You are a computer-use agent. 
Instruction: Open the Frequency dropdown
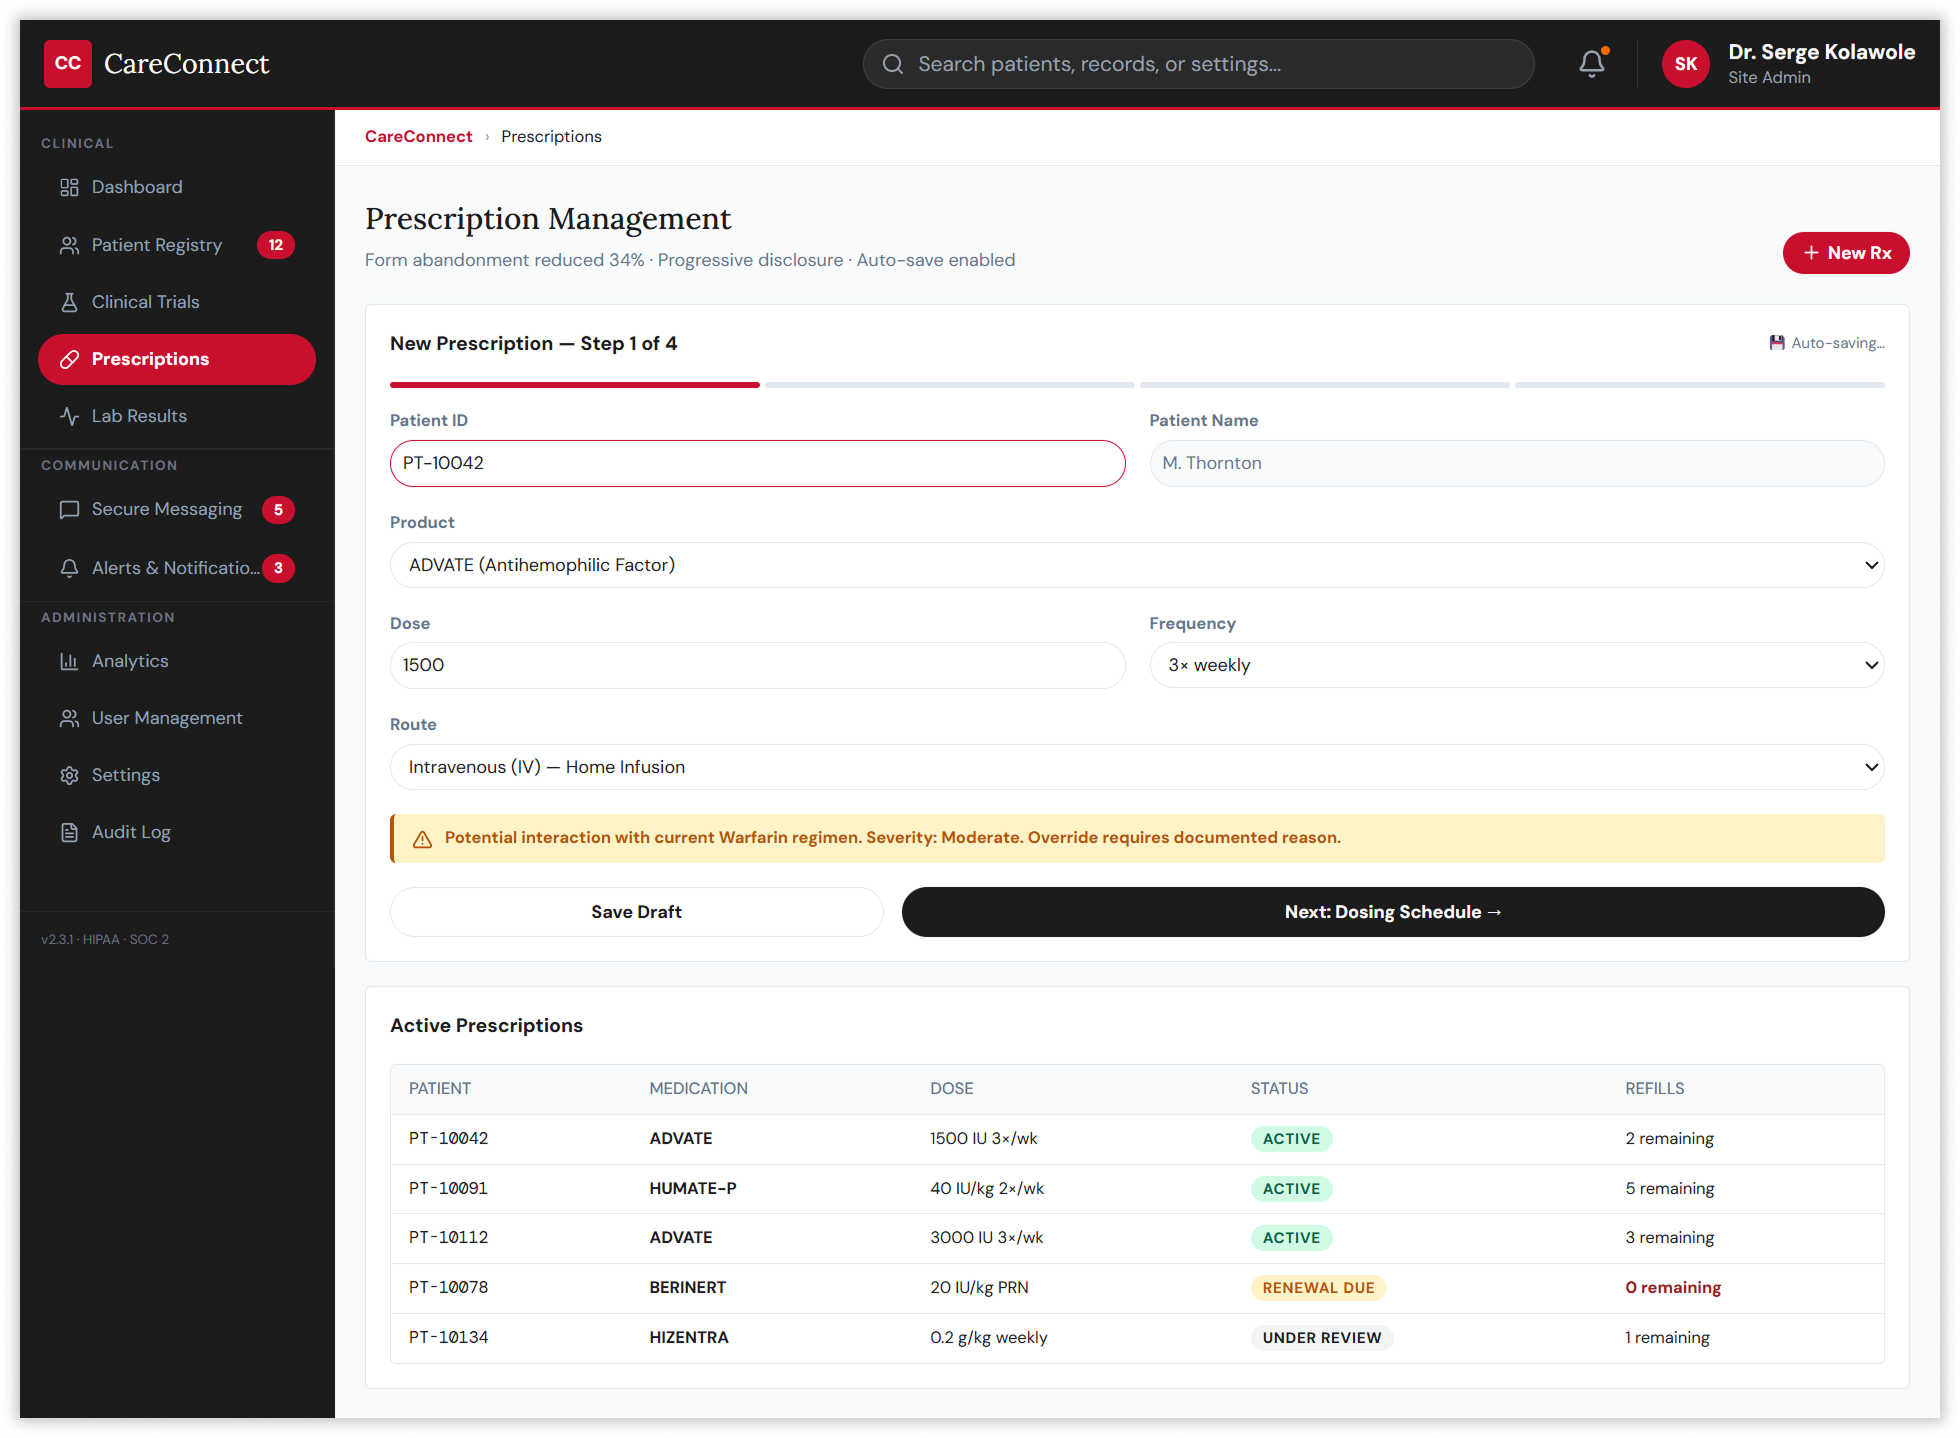pyautogui.click(x=1516, y=665)
